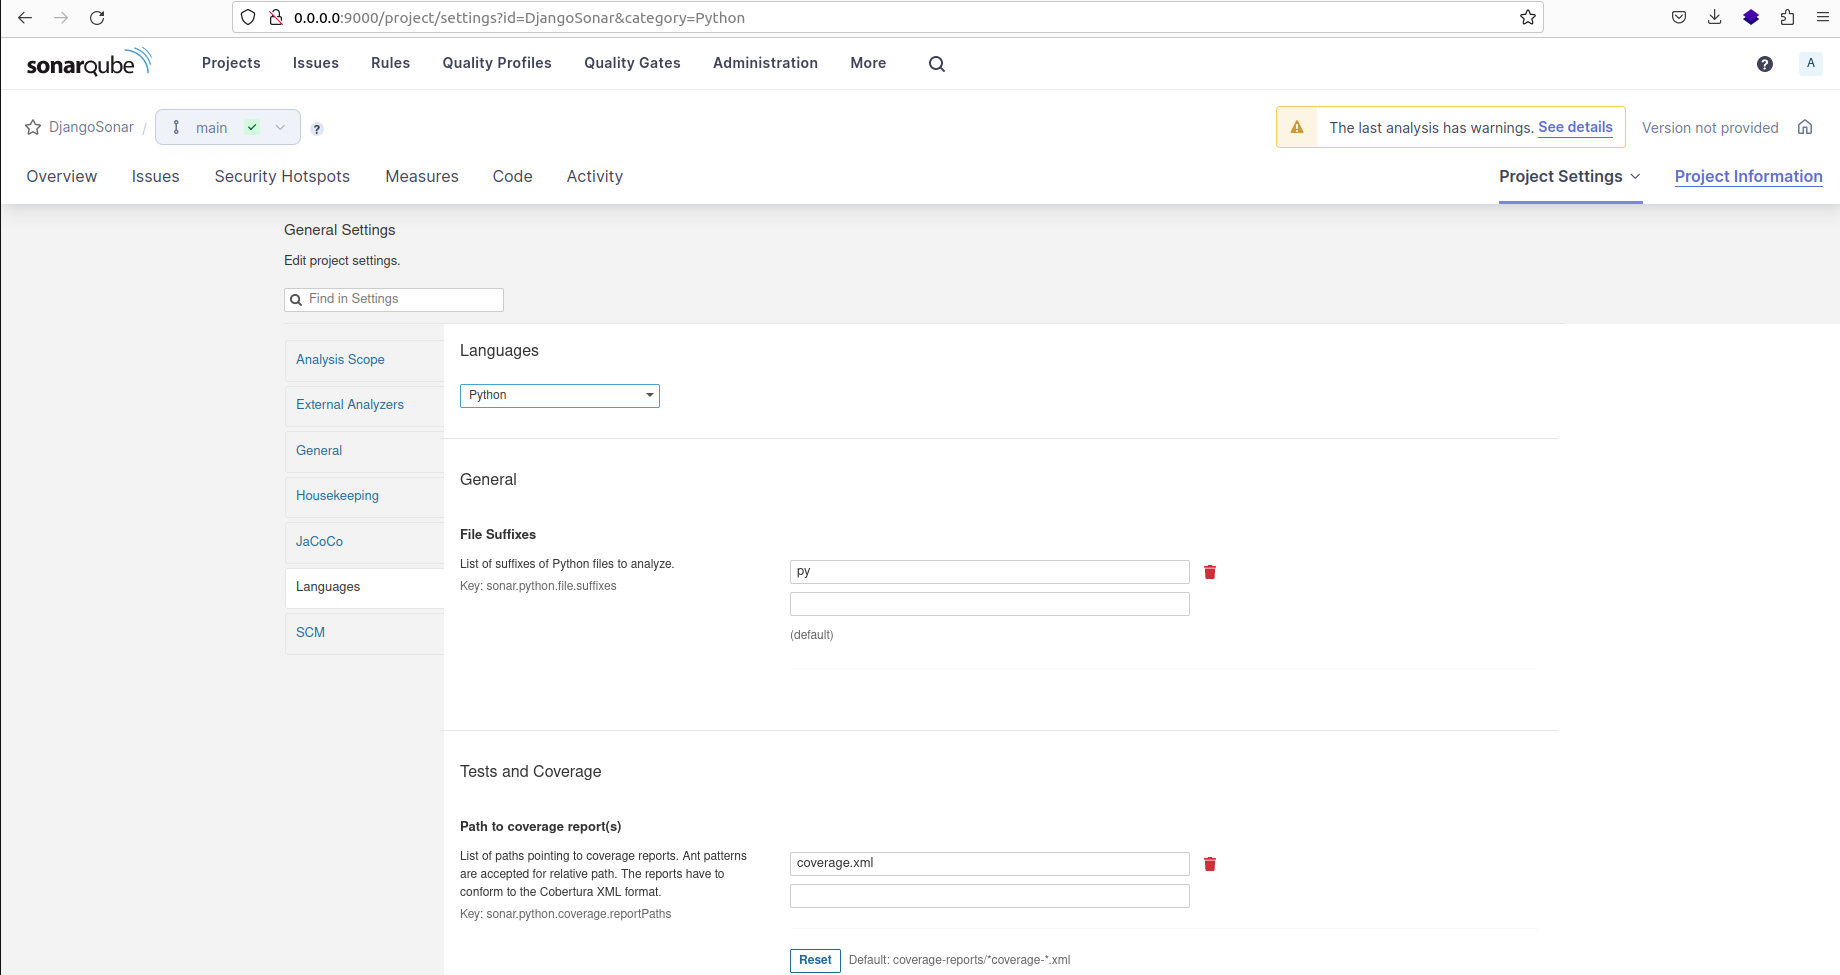Reload the page
The image size is (1840, 975).
[x=97, y=17]
